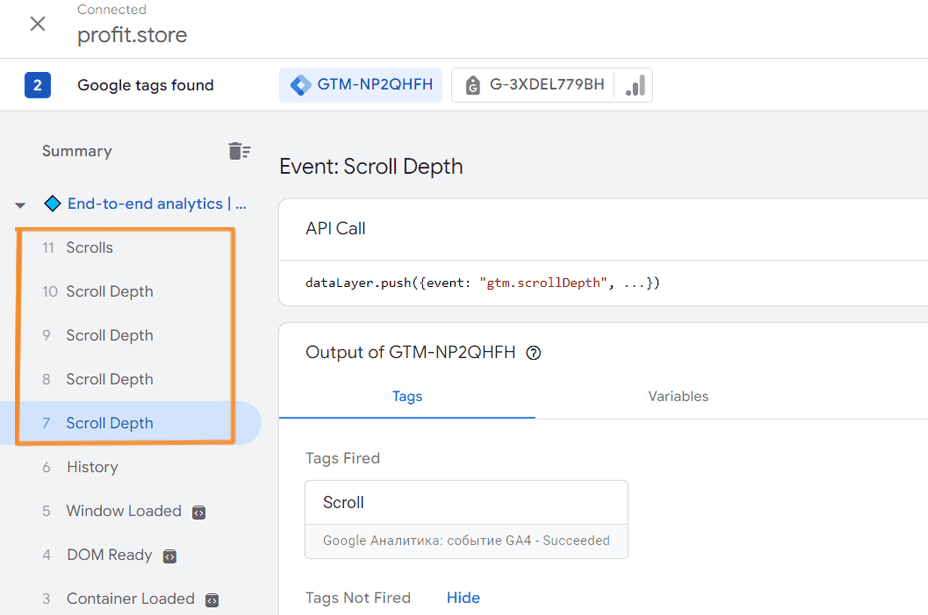Open the End-to-end analytics page entry
The width and height of the screenshot is (928, 615).
pyautogui.click(x=157, y=204)
